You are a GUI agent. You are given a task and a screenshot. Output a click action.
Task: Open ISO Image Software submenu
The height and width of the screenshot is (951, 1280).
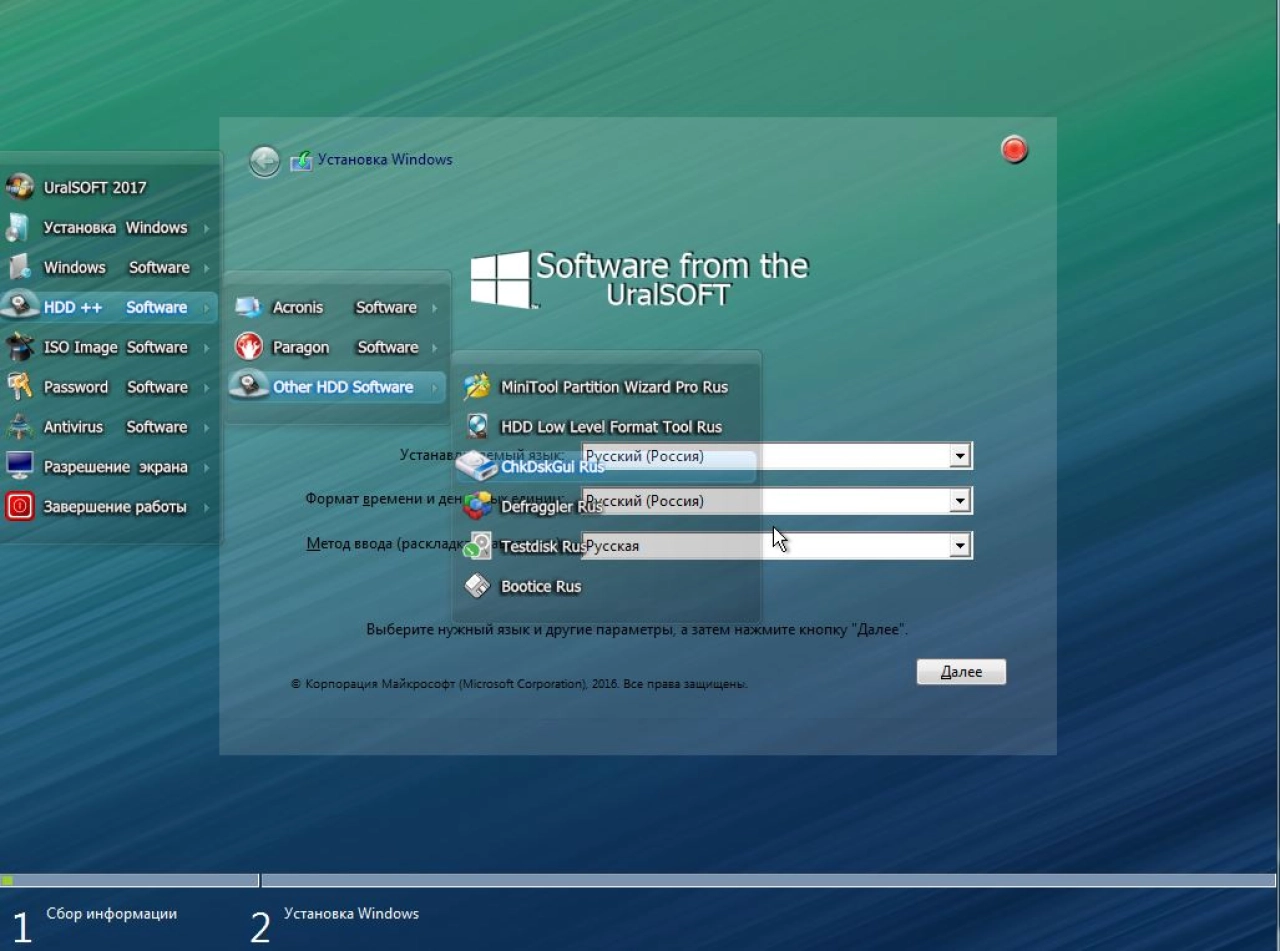click(110, 347)
